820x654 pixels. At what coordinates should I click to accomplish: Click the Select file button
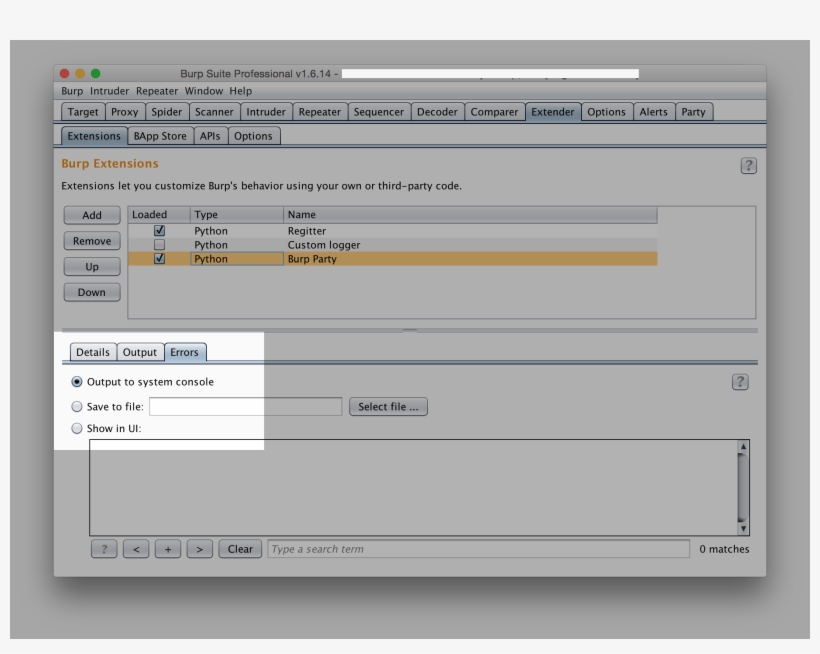coord(387,407)
